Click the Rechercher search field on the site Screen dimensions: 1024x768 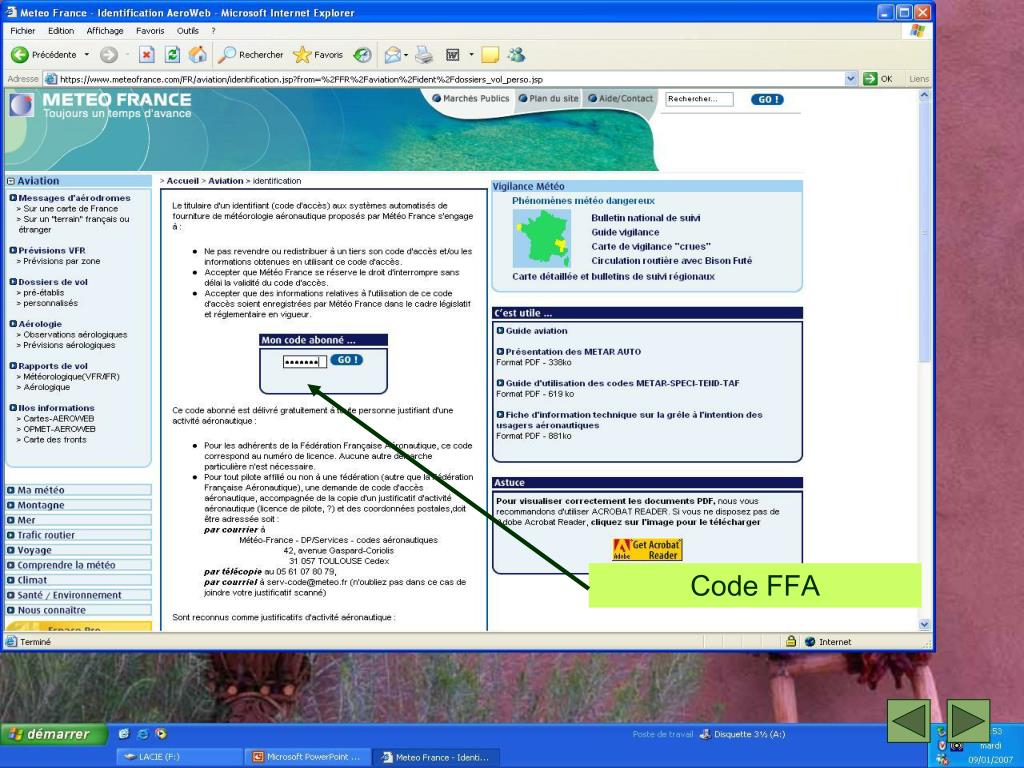pos(699,99)
